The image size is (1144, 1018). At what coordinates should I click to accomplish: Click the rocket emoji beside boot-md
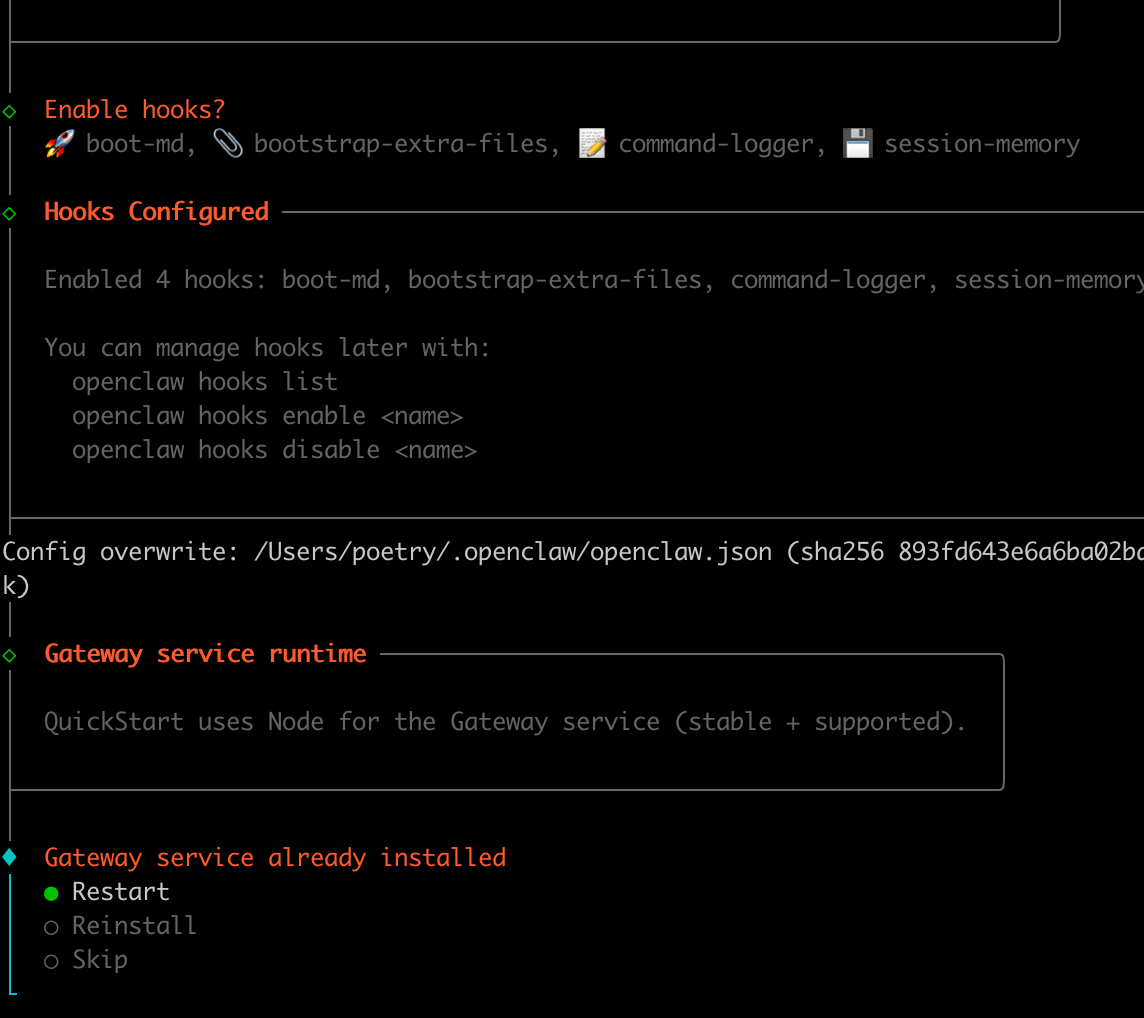(60, 144)
